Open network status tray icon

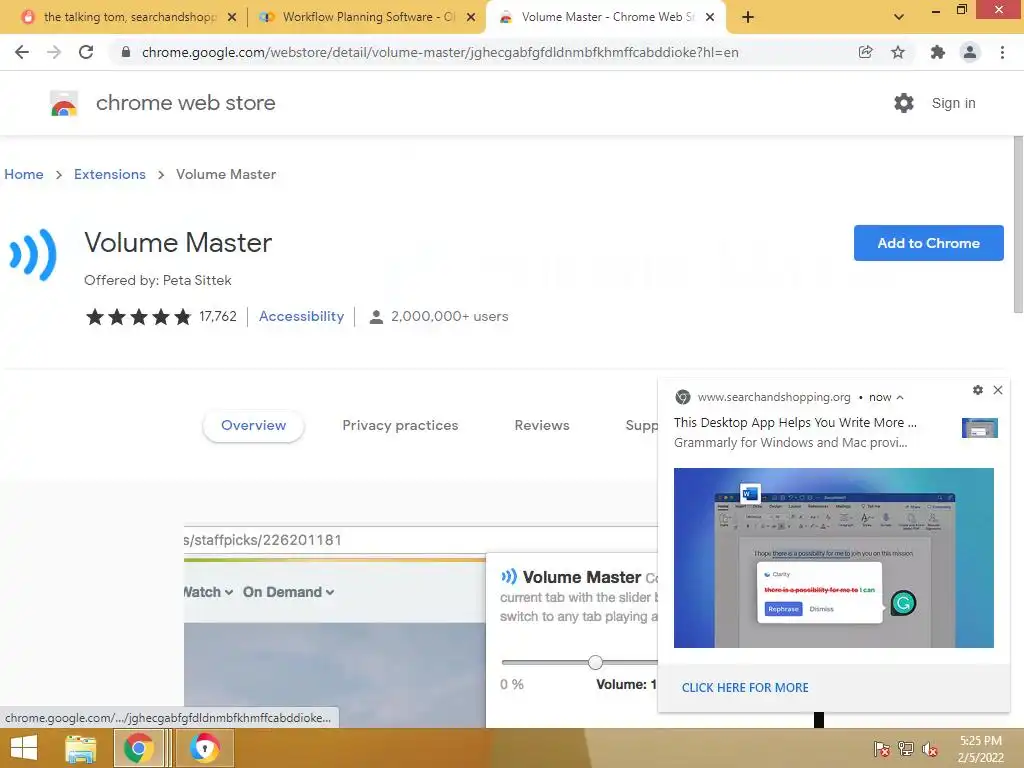906,748
